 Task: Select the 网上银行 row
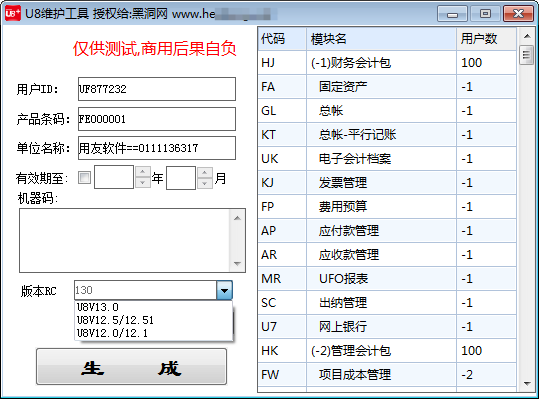pyautogui.click(x=387, y=326)
